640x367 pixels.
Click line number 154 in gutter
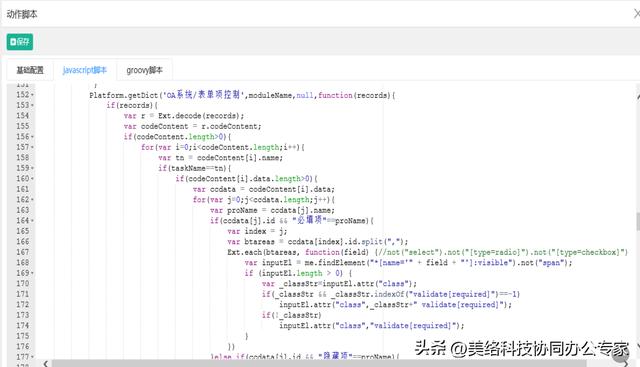22,116
